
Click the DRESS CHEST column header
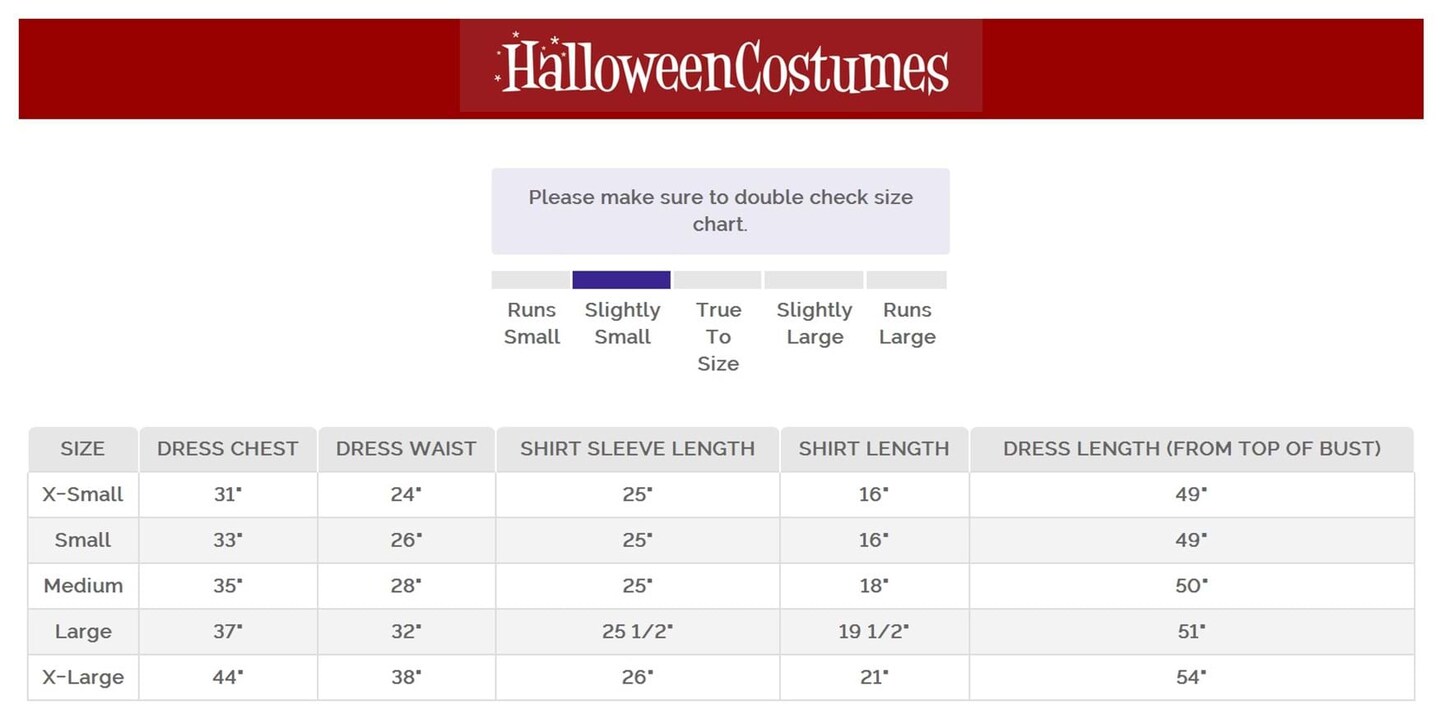click(228, 449)
